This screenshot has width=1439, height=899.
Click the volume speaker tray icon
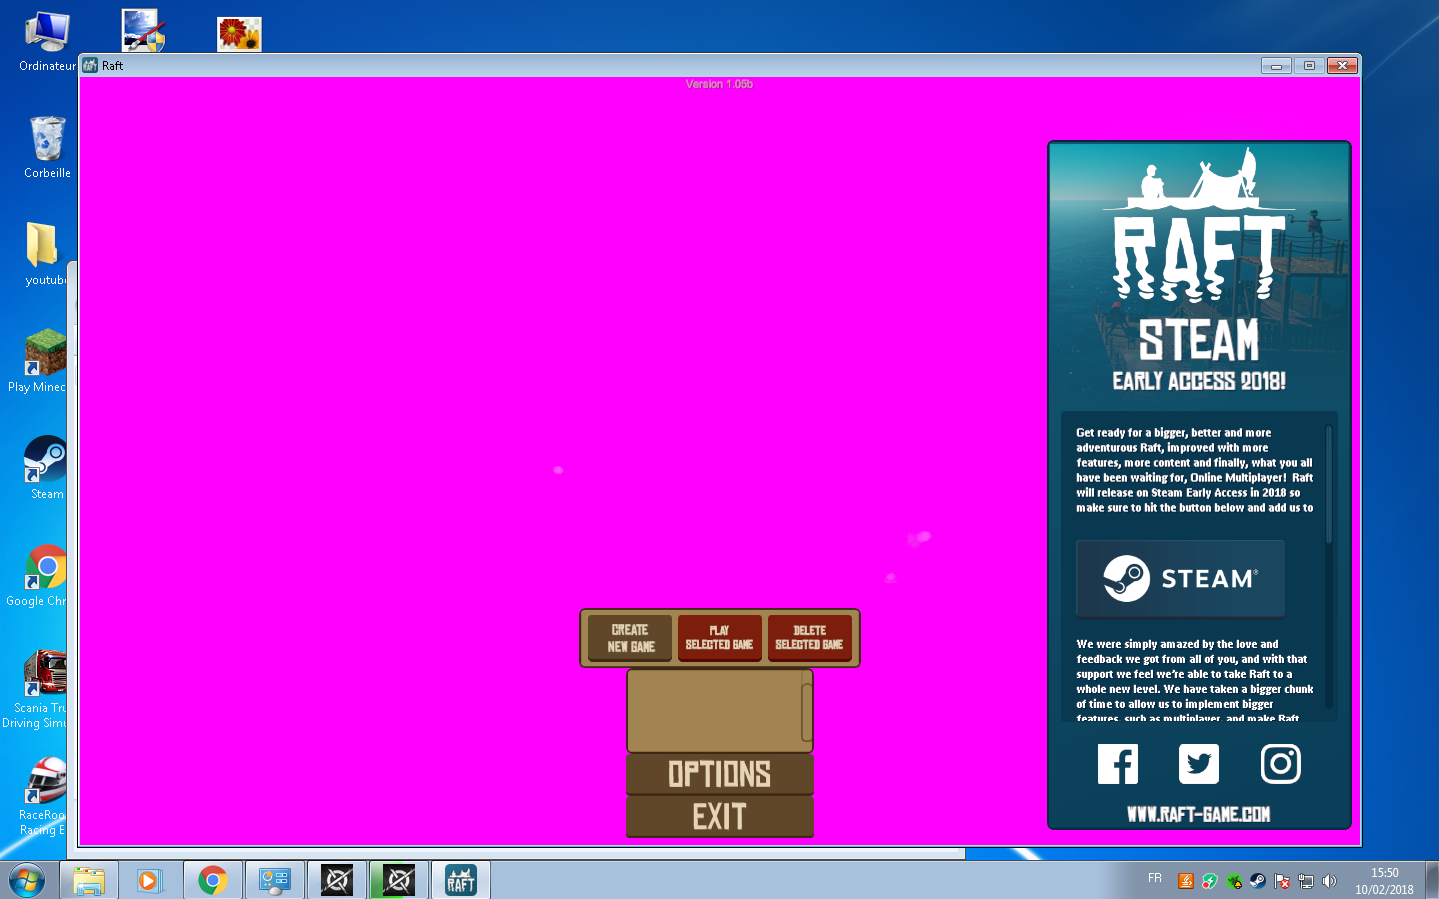[x=1329, y=881]
